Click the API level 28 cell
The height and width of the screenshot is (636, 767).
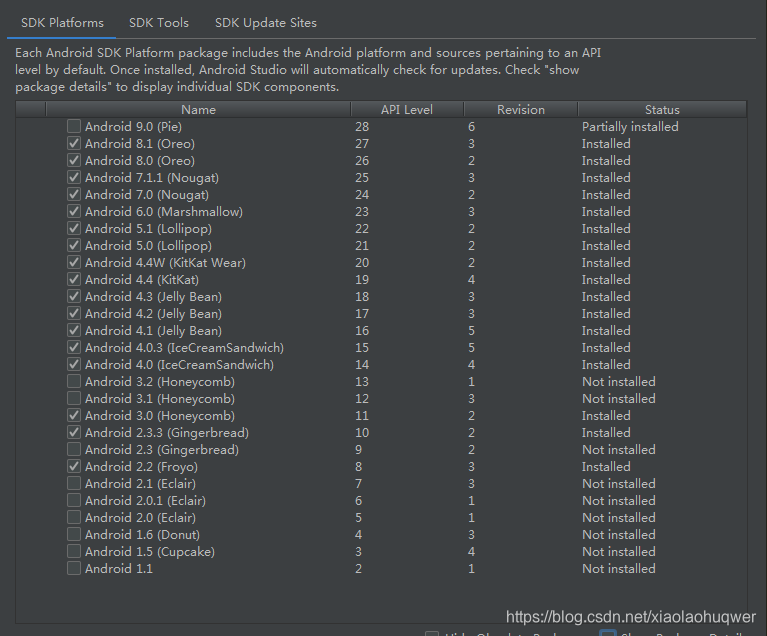point(362,127)
